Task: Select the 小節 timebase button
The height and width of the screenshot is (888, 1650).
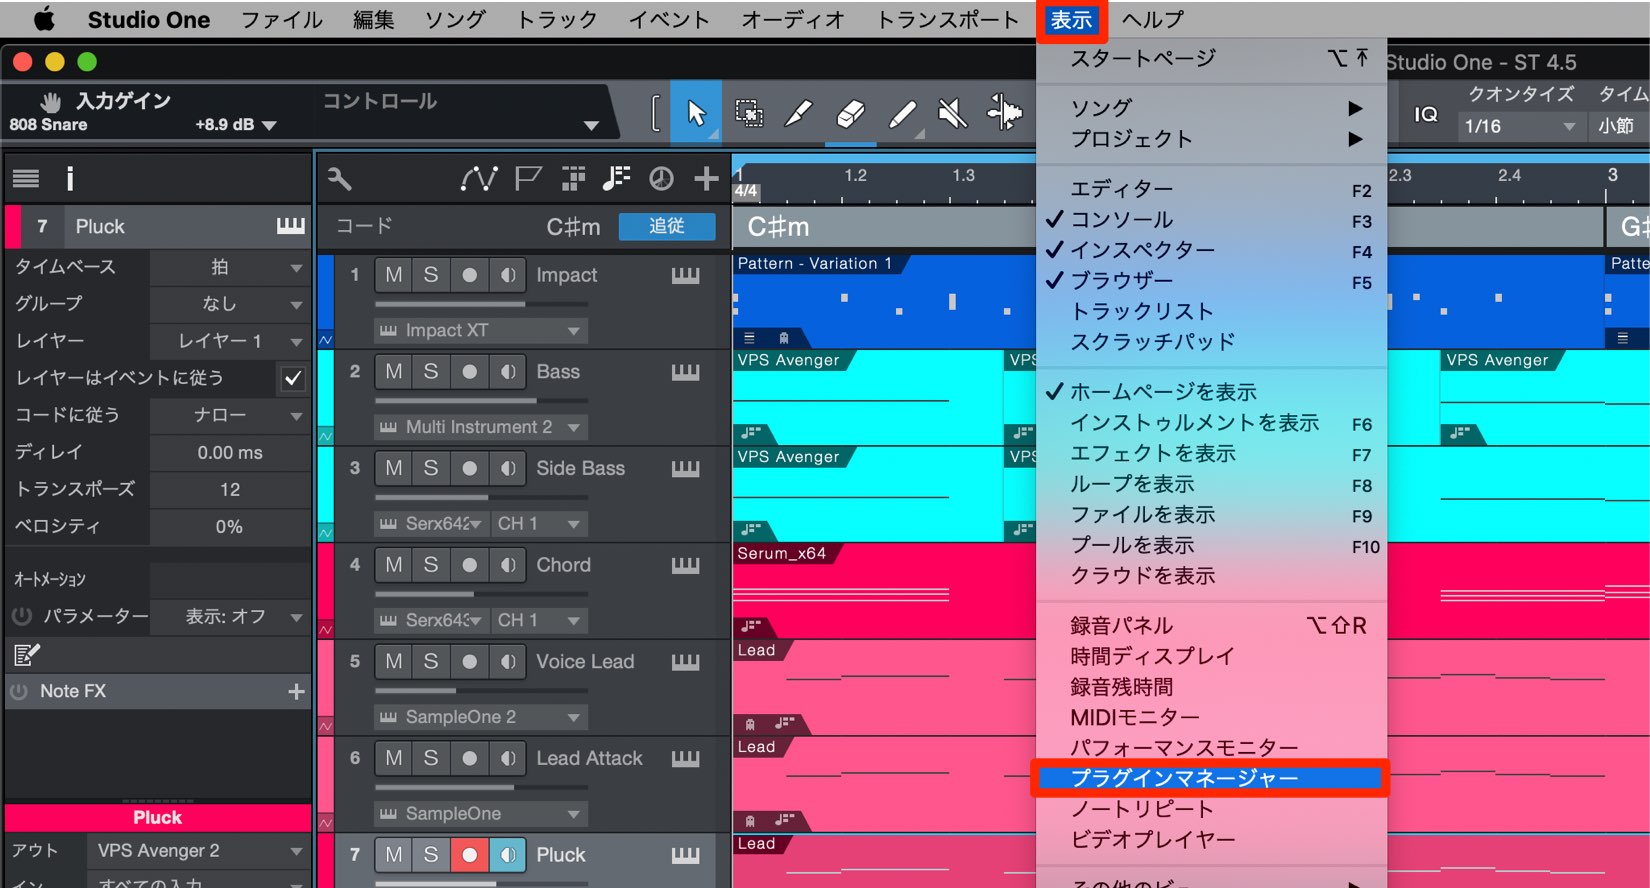Action: [1616, 126]
